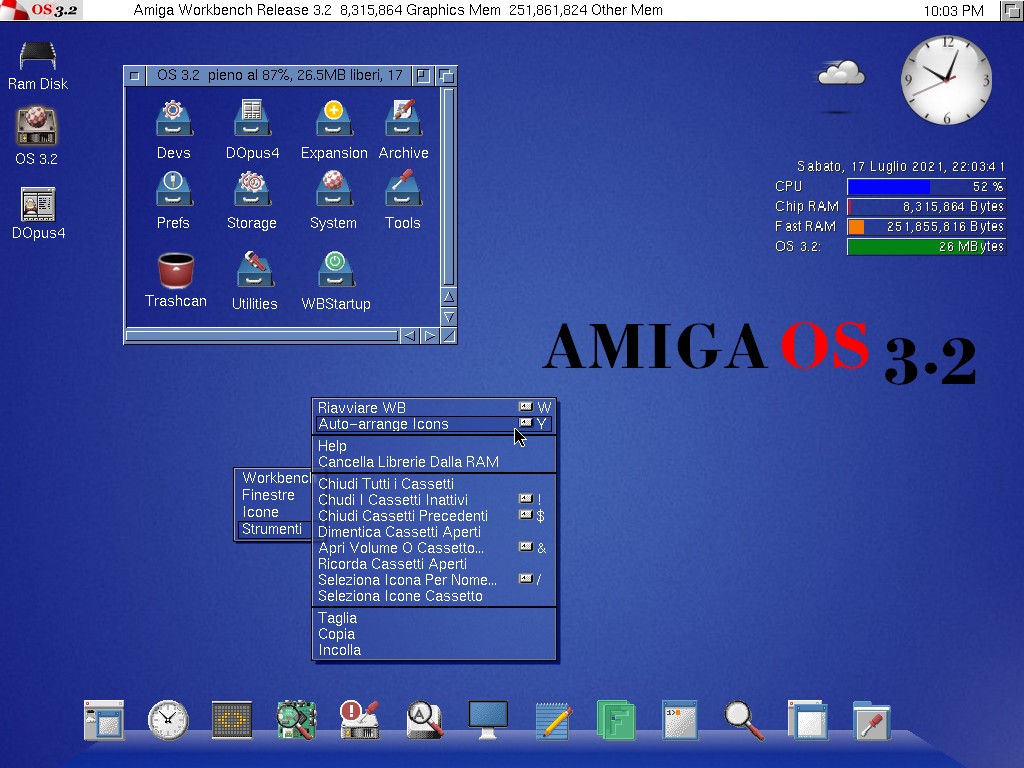Select Riavviare WB menu entry
Viewport: 1024px width, 768px height.
tap(361, 407)
